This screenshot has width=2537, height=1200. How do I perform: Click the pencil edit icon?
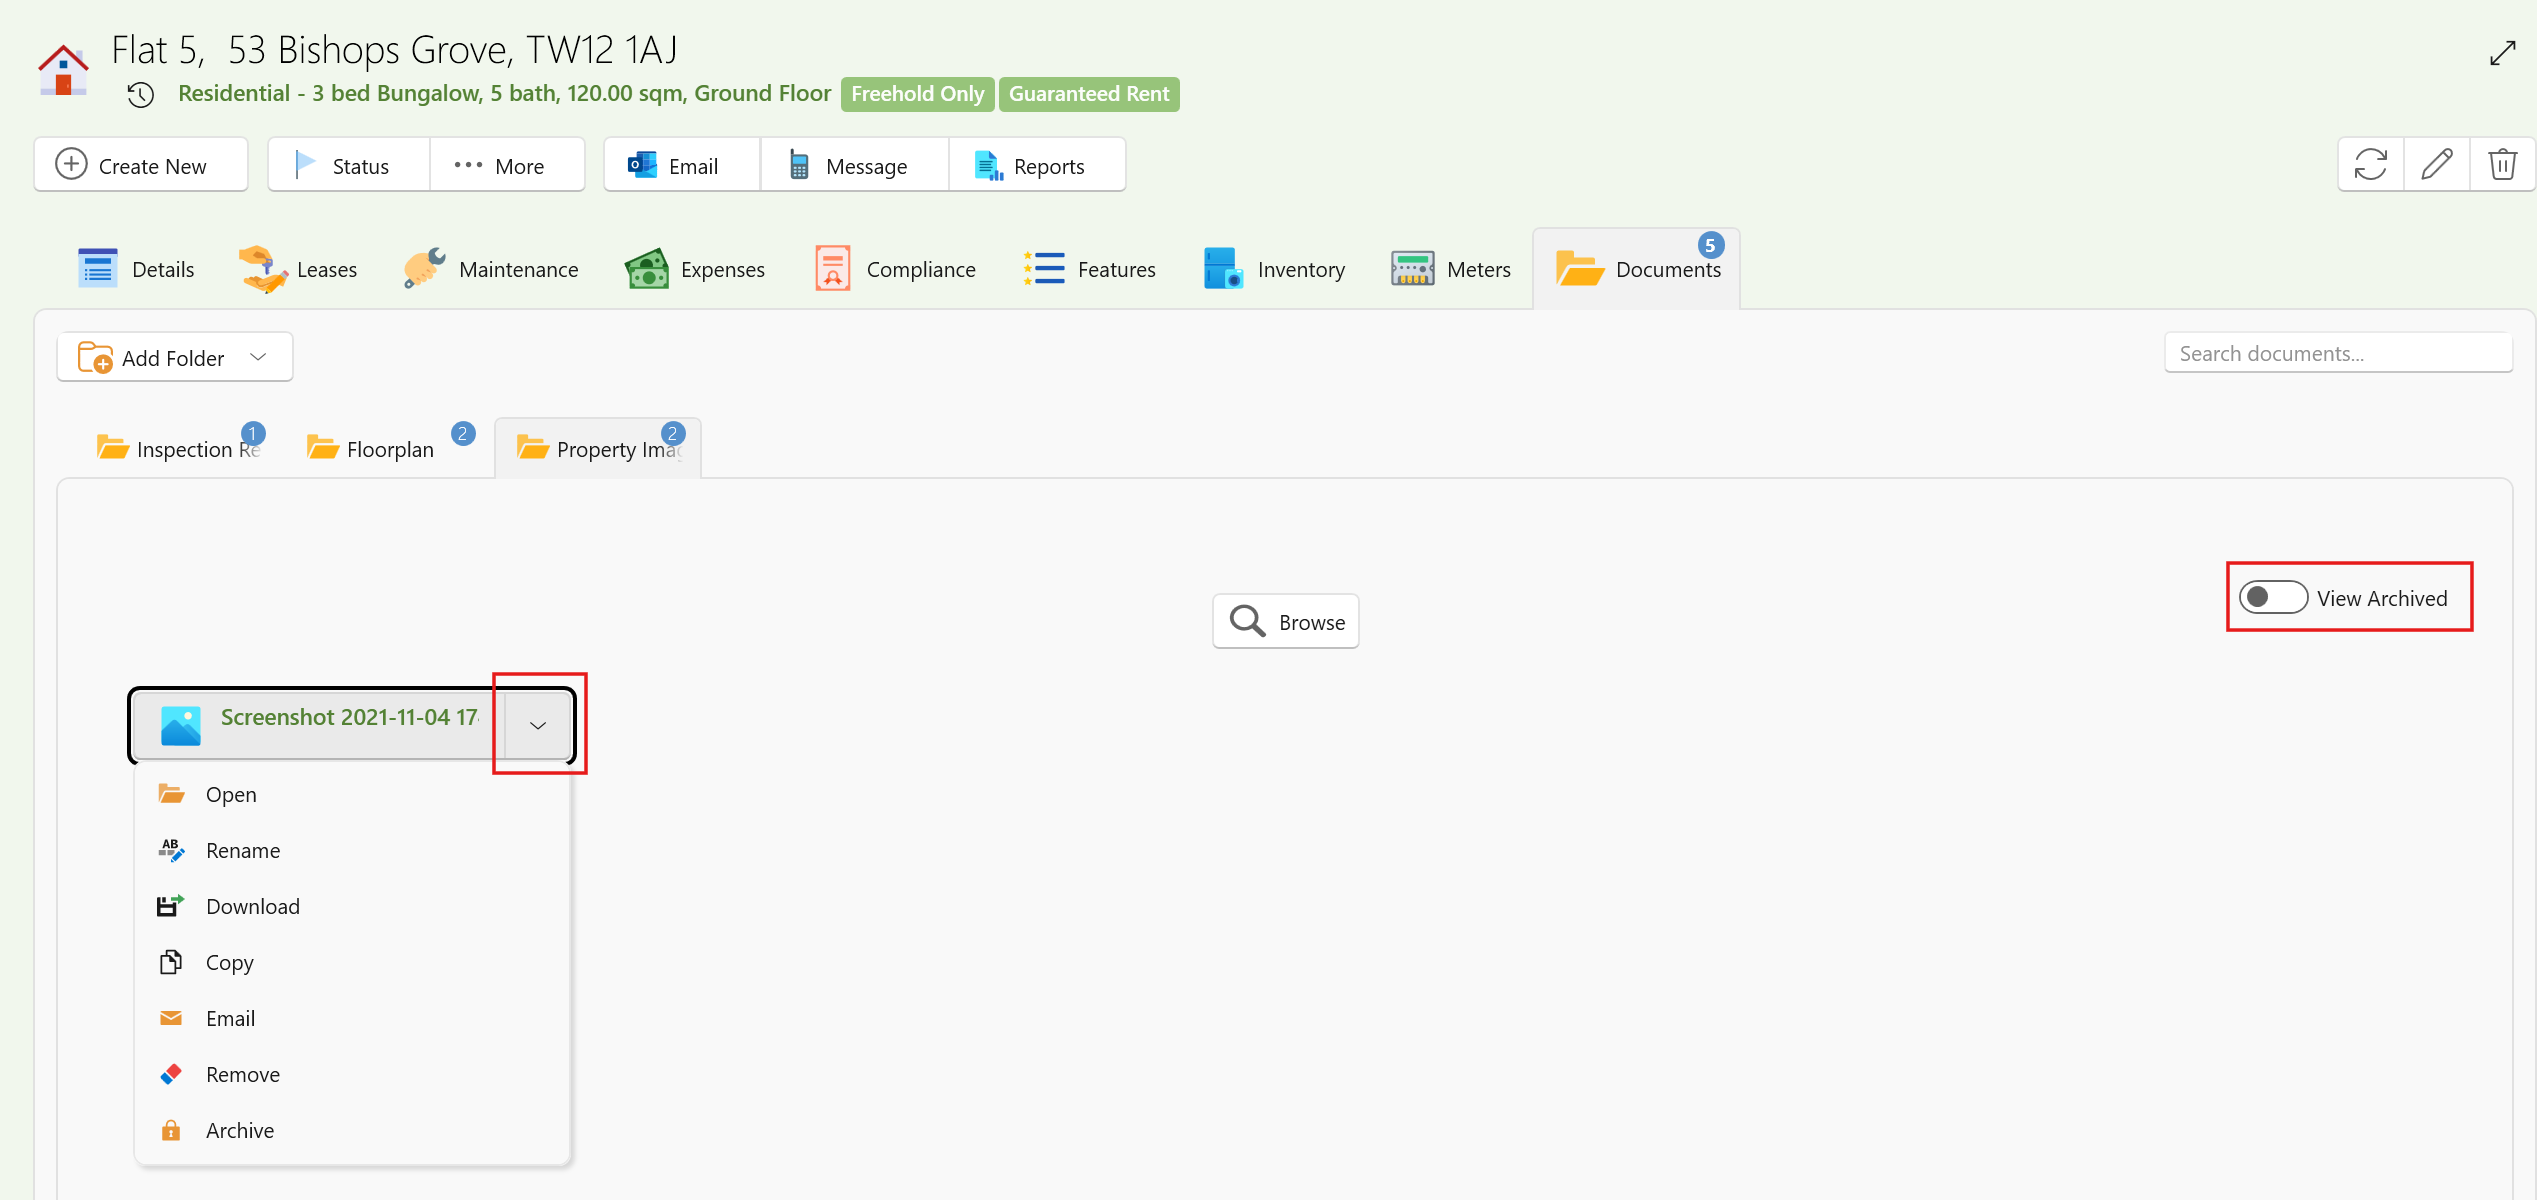pos(2436,164)
